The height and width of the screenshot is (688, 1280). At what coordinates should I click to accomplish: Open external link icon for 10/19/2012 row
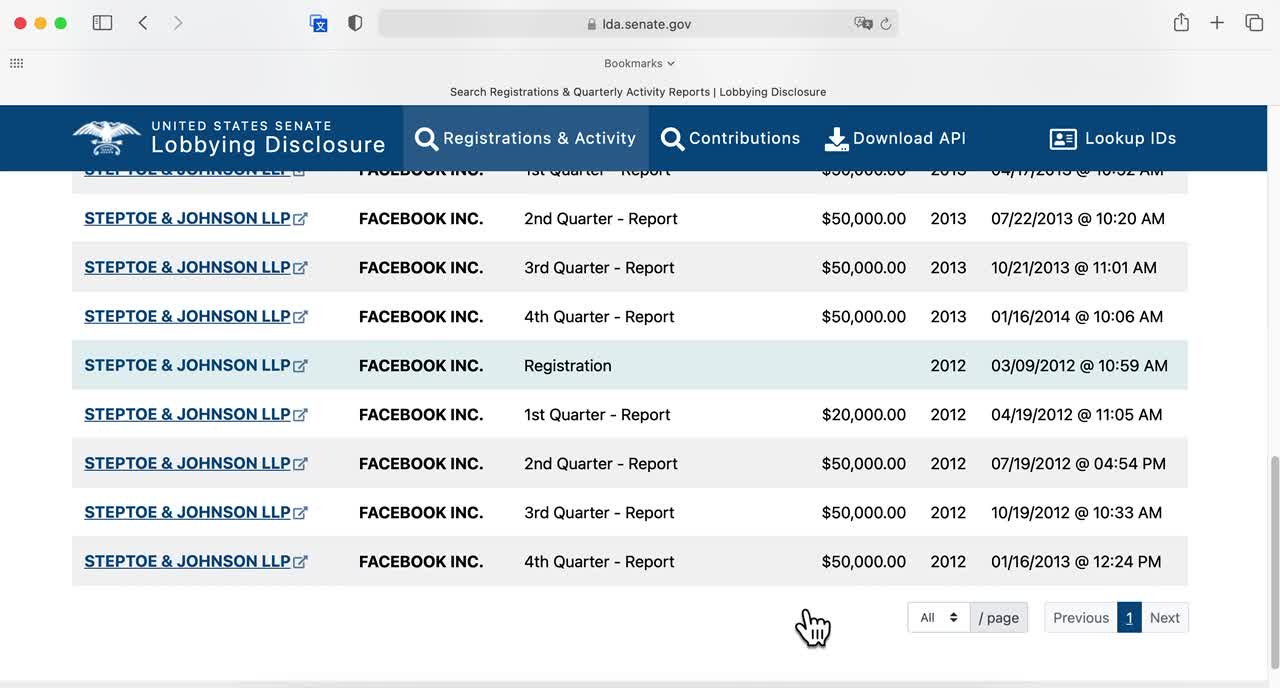tap(301, 513)
